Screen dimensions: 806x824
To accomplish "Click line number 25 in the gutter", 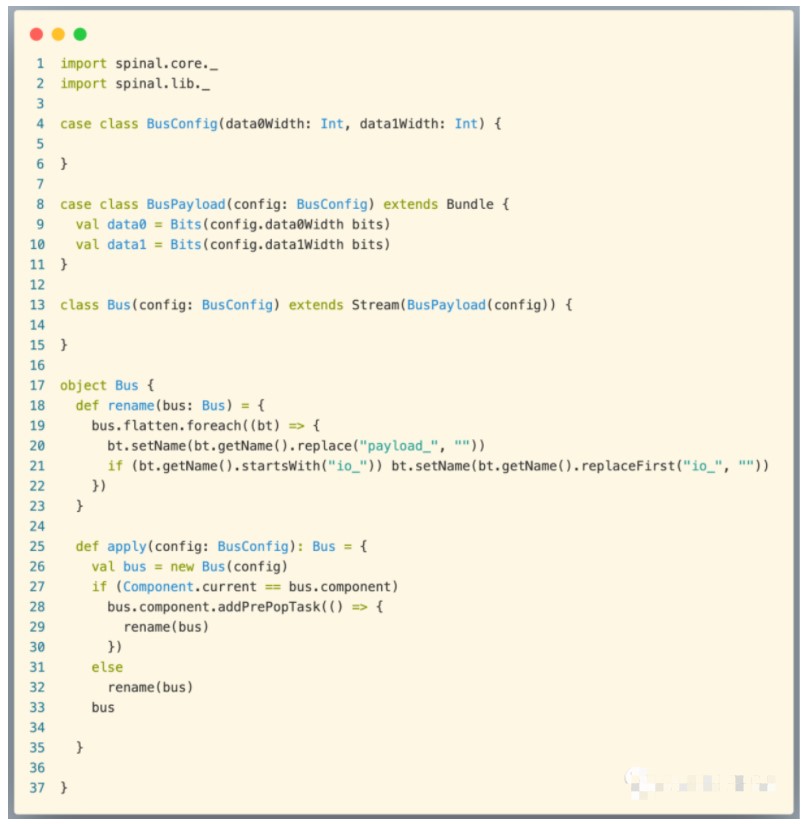I will [x=37, y=546].
